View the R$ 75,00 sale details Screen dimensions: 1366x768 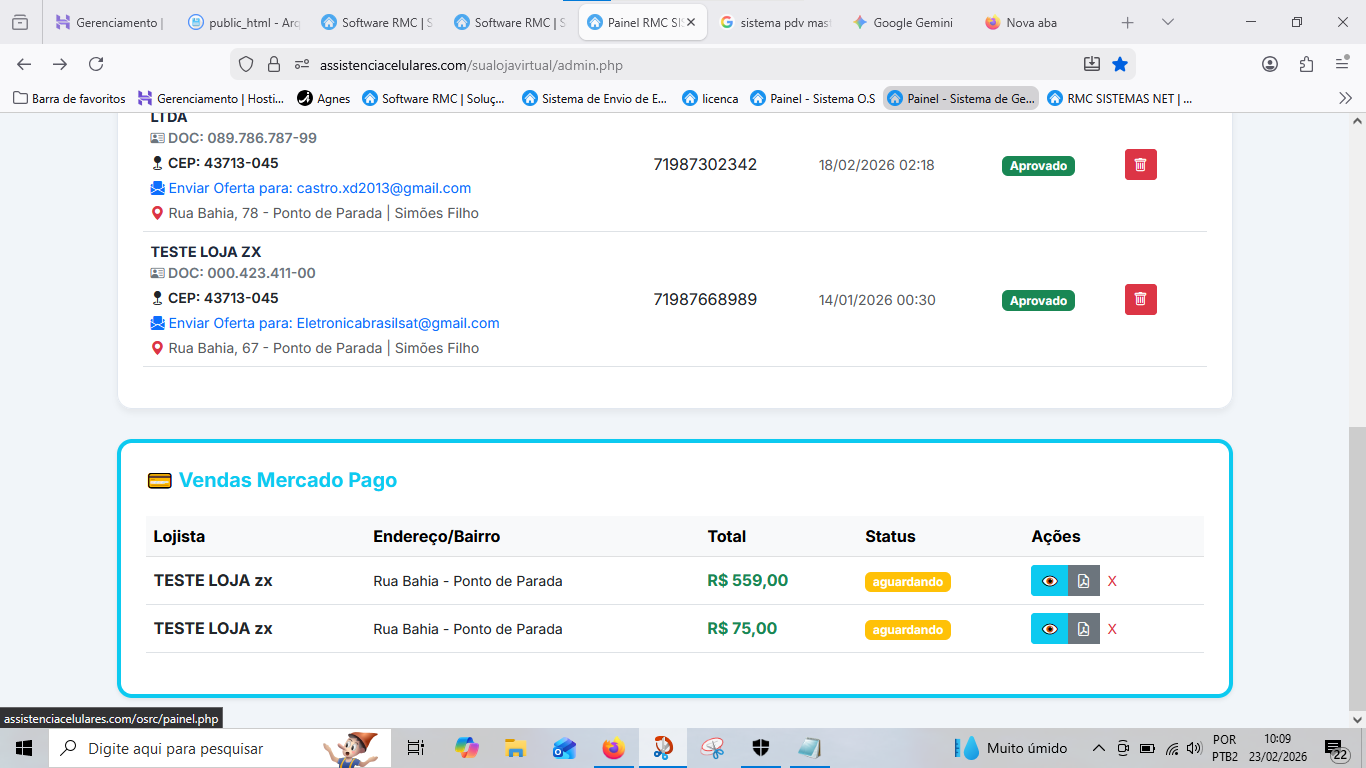(x=1049, y=629)
